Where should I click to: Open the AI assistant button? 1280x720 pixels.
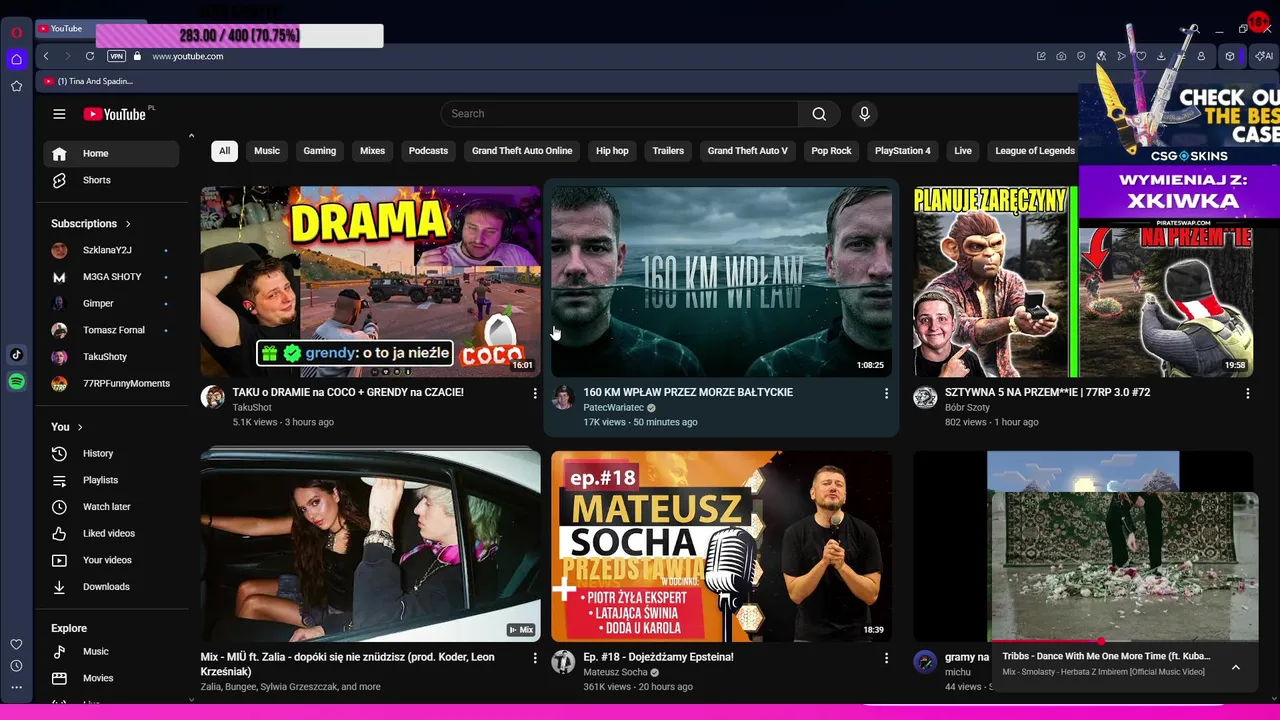click(x=1264, y=56)
